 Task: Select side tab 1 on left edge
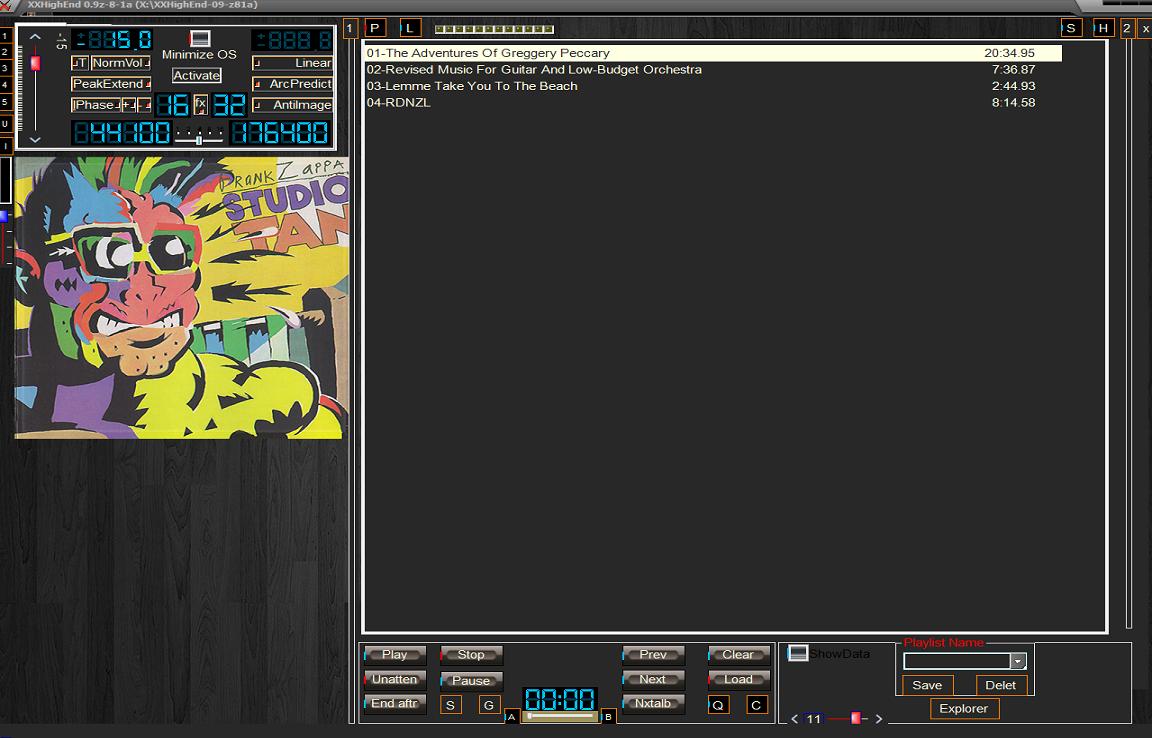tap(5, 36)
